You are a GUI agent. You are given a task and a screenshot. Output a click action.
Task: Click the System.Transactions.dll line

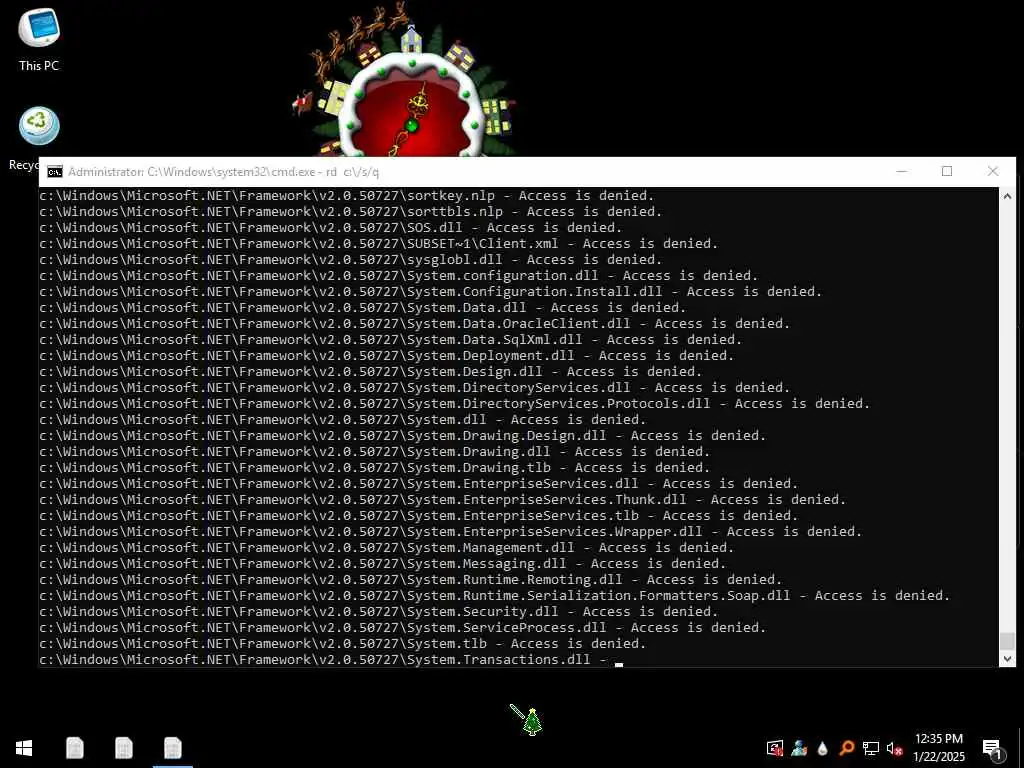[x=325, y=660]
